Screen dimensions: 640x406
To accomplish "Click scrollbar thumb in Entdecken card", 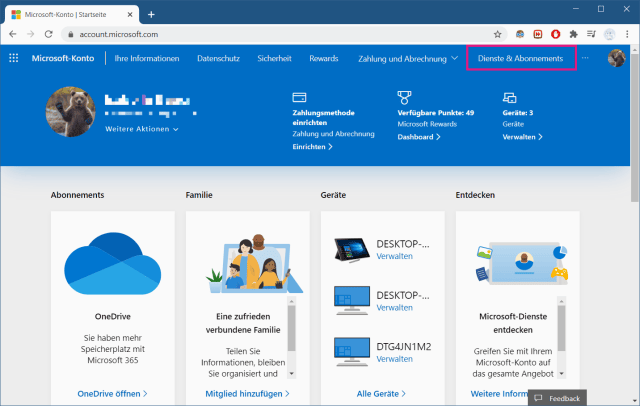I will 561,328.
